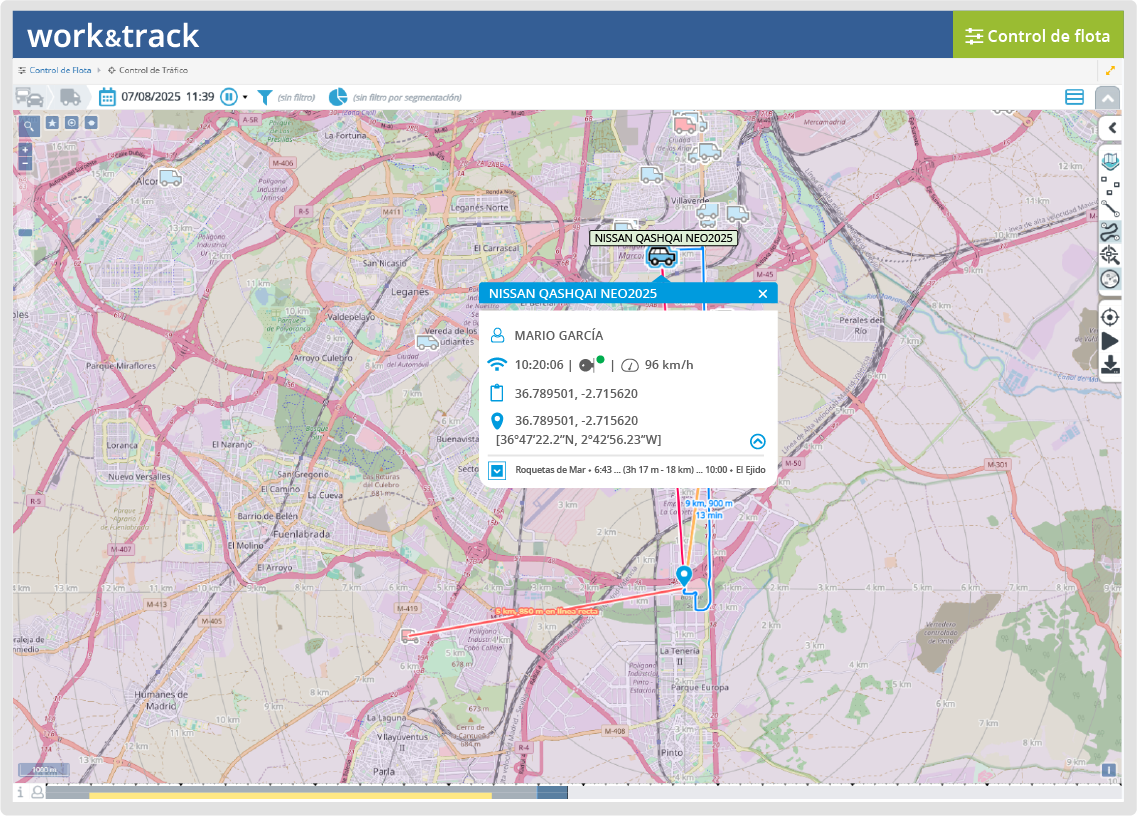Click Control de Flota breadcrumb link

60,70
